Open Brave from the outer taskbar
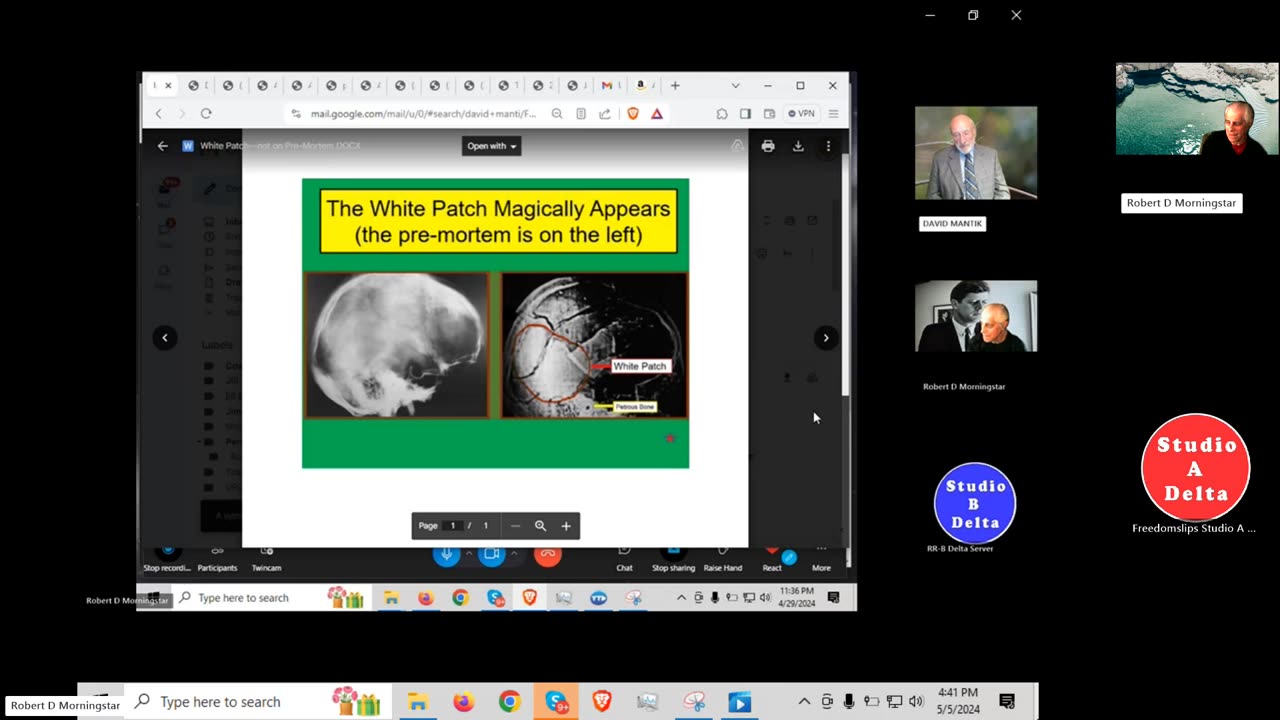This screenshot has height=720, width=1280. (602, 702)
